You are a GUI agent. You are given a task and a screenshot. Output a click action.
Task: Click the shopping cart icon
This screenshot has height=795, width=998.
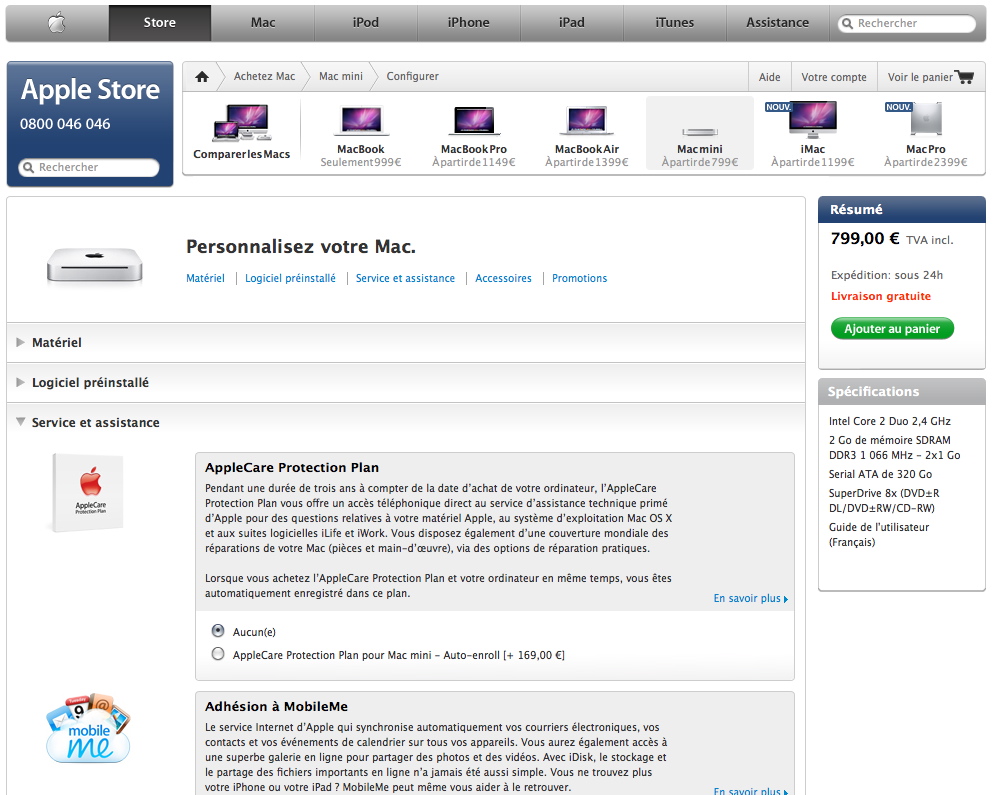pos(965,77)
